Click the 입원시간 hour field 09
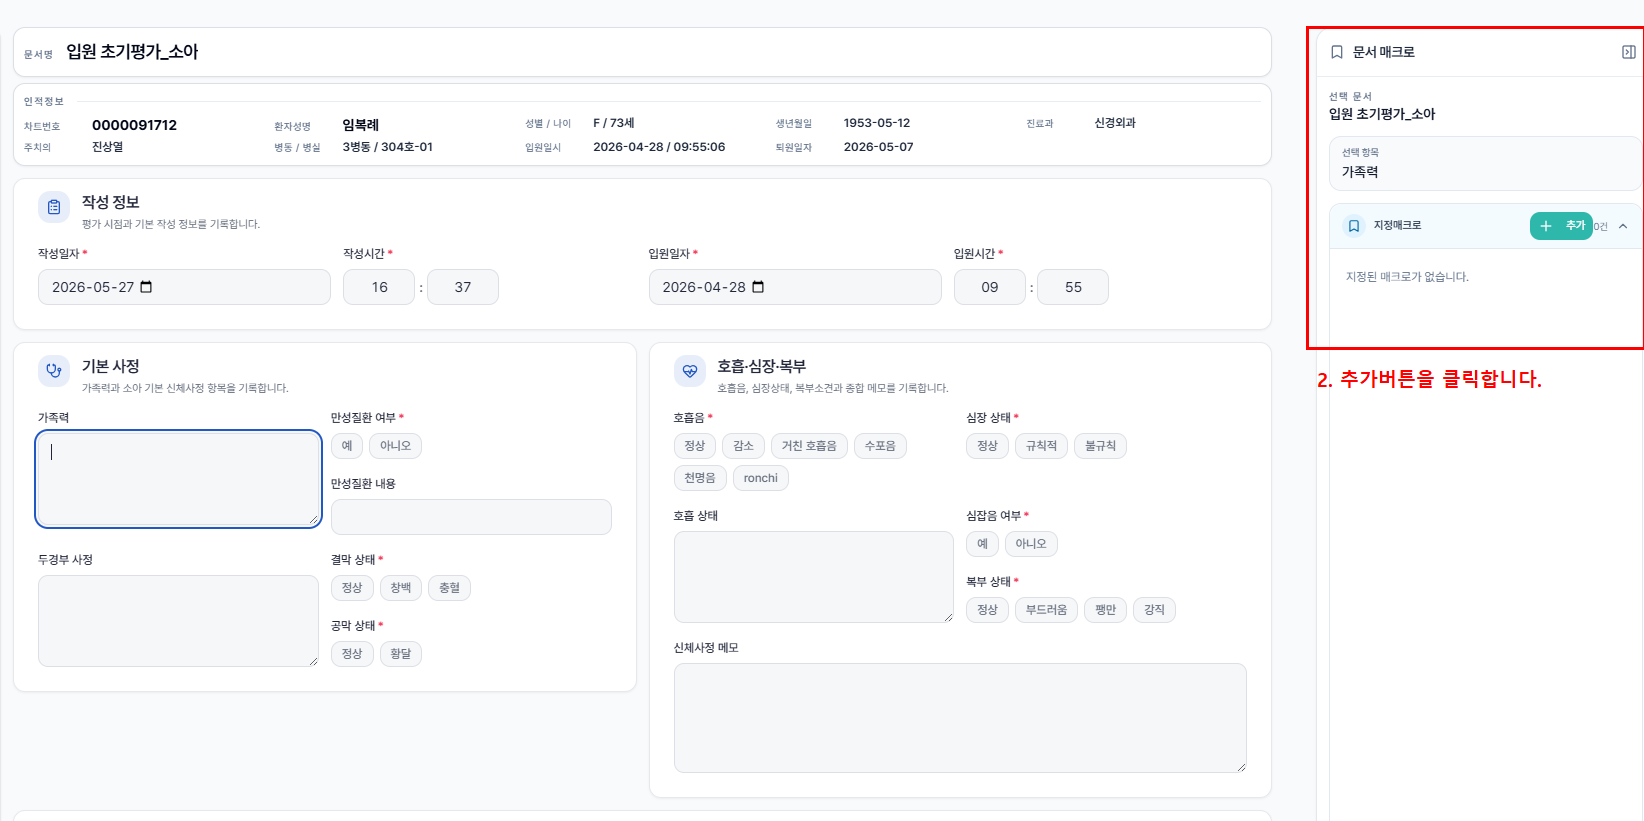Screen dimensions: 1644x821 click(x=990, y=287)
